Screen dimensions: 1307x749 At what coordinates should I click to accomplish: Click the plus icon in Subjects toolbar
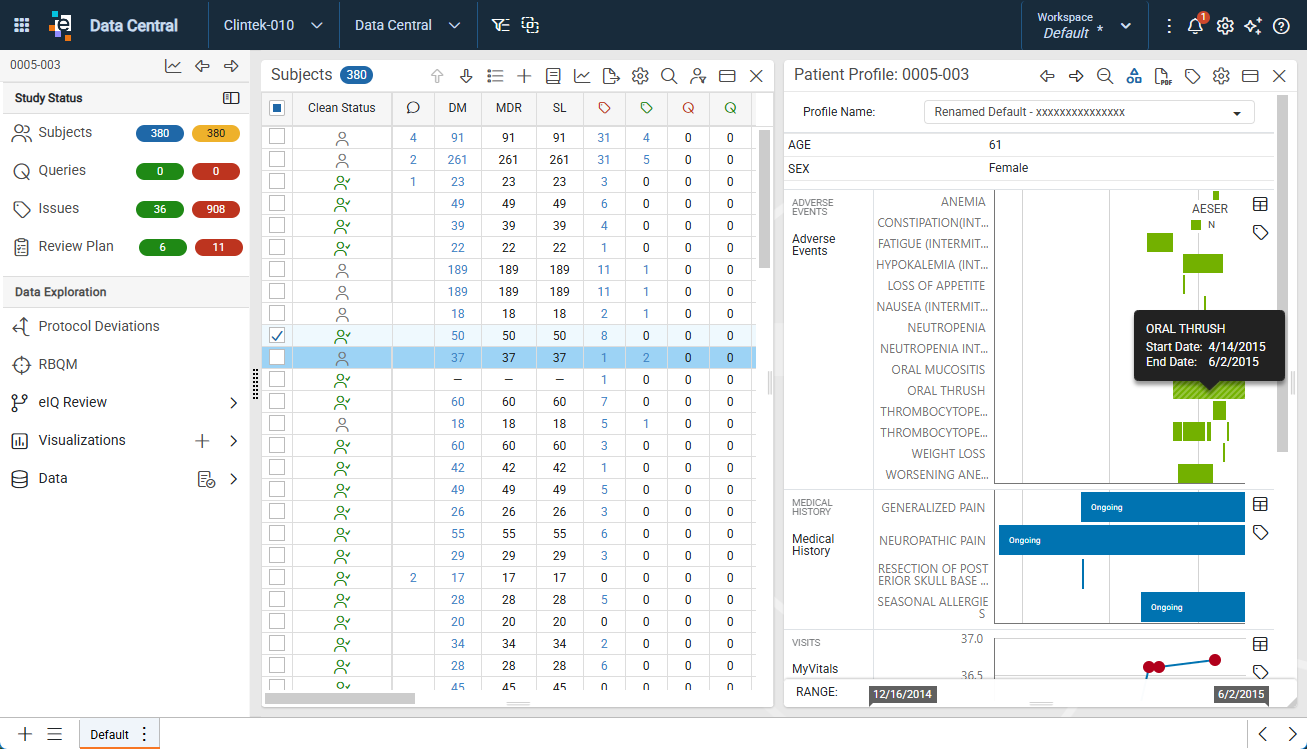pos(524,76)
